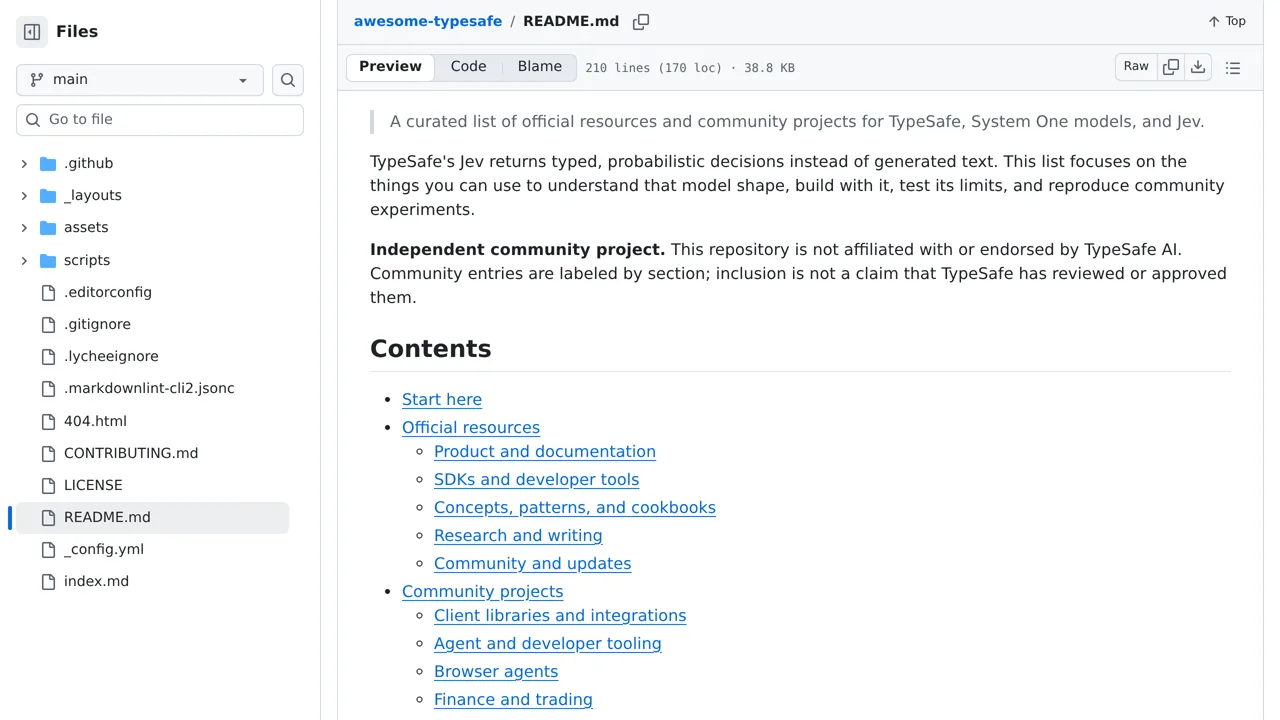The width and height of the screenshot is (1280, 720).
Task: Go to SDKs and developer tools
Action: (536, 479)
